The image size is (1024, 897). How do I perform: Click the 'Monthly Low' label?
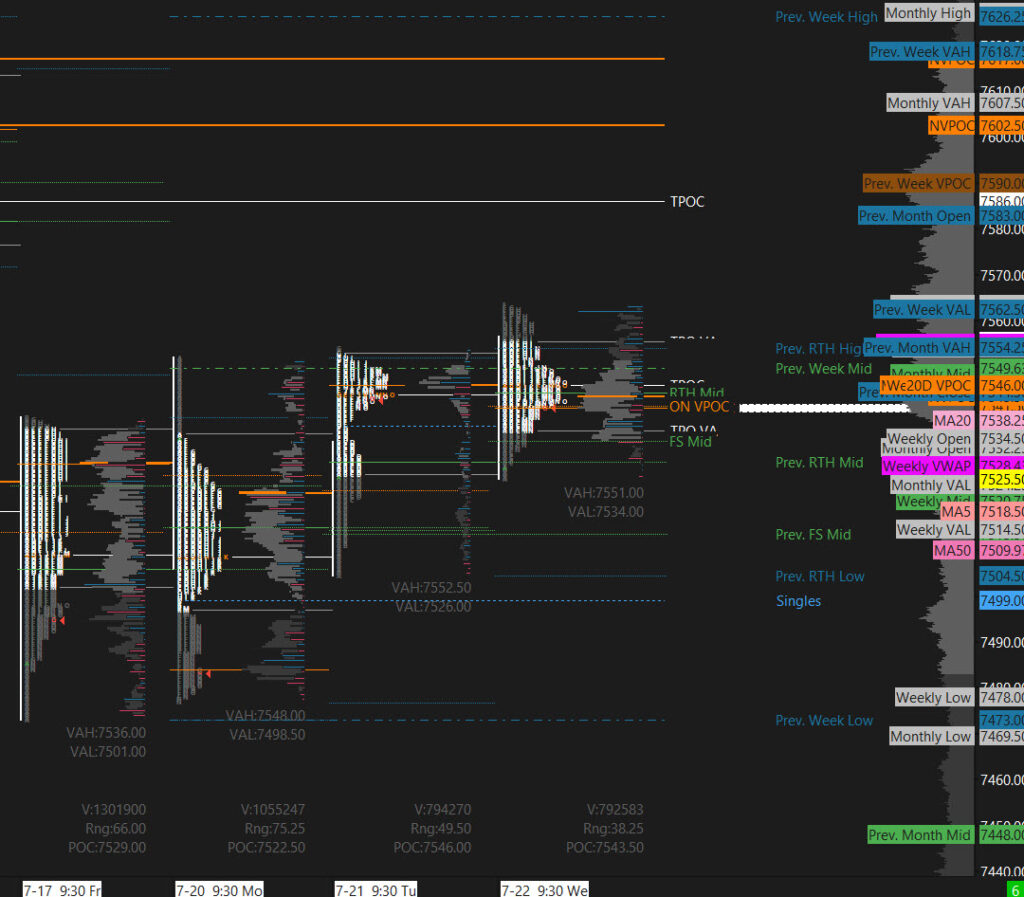point(931,737)
